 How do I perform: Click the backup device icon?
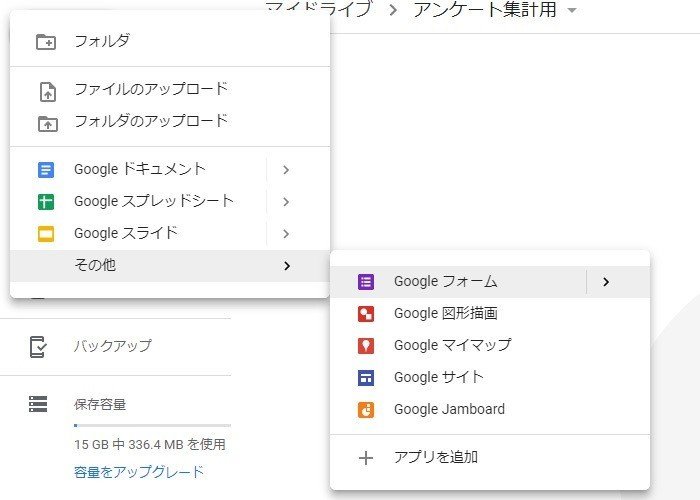pyautogui.click(x=38, y=347)
